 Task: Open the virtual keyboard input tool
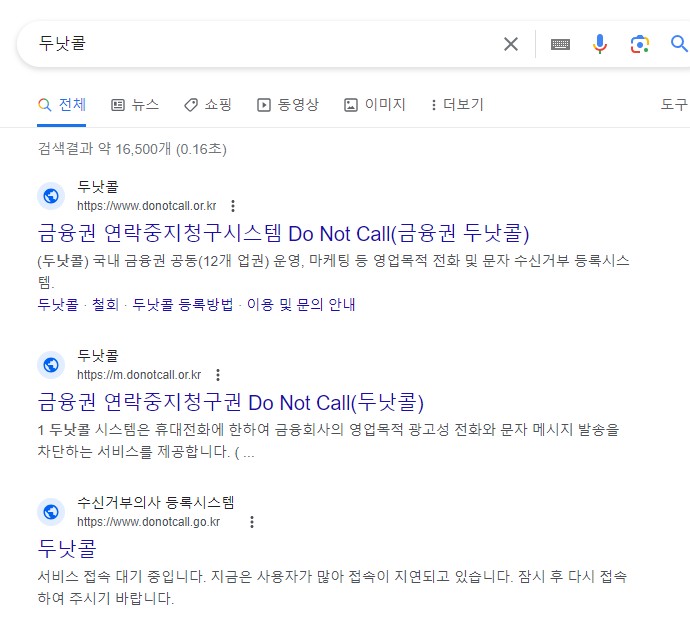[x=560, y=44]
